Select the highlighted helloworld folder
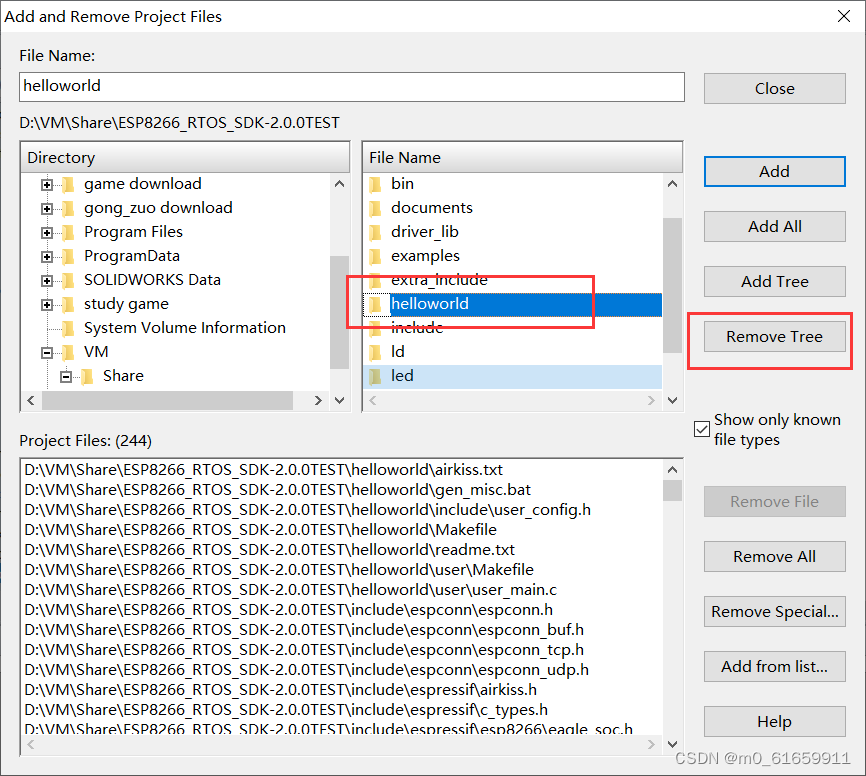The height and width of the screenshot is (776, 866). coord(430,304)
